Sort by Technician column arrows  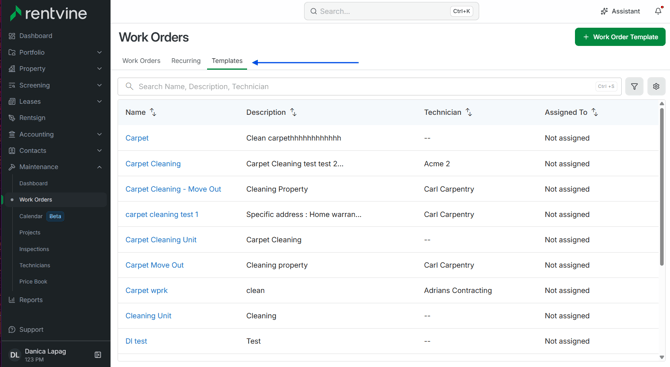469,112
